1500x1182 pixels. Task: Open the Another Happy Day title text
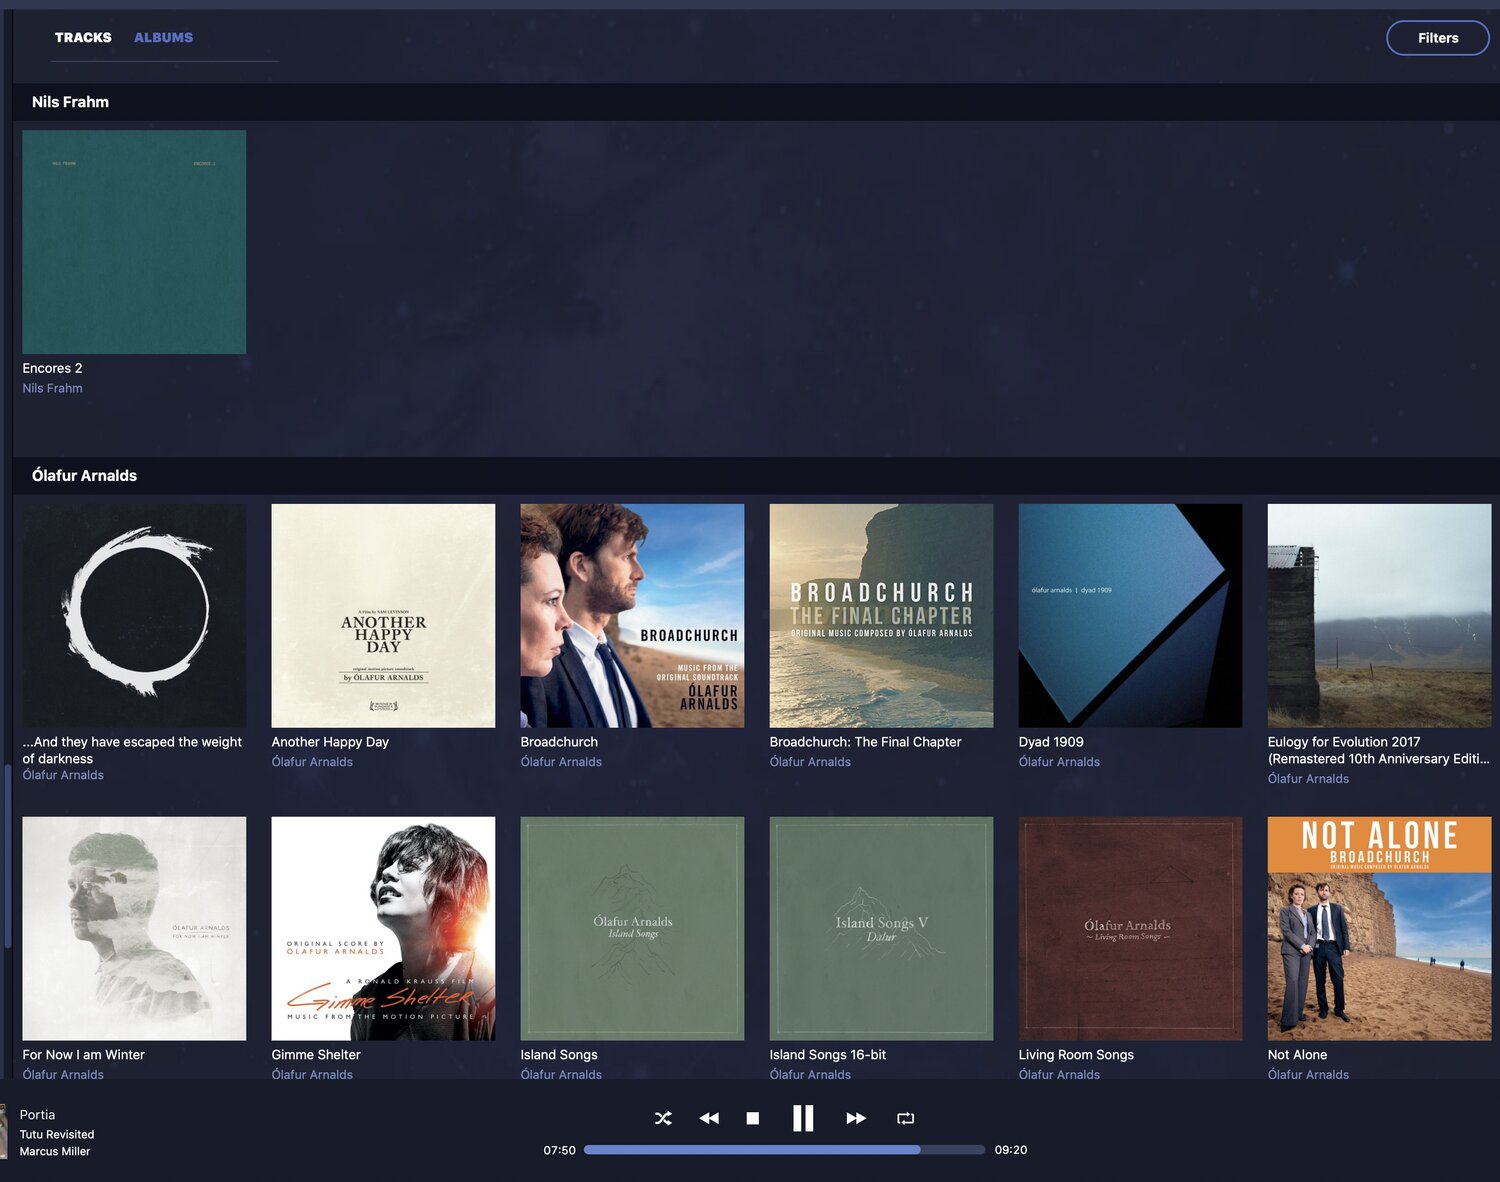point(330,742)
